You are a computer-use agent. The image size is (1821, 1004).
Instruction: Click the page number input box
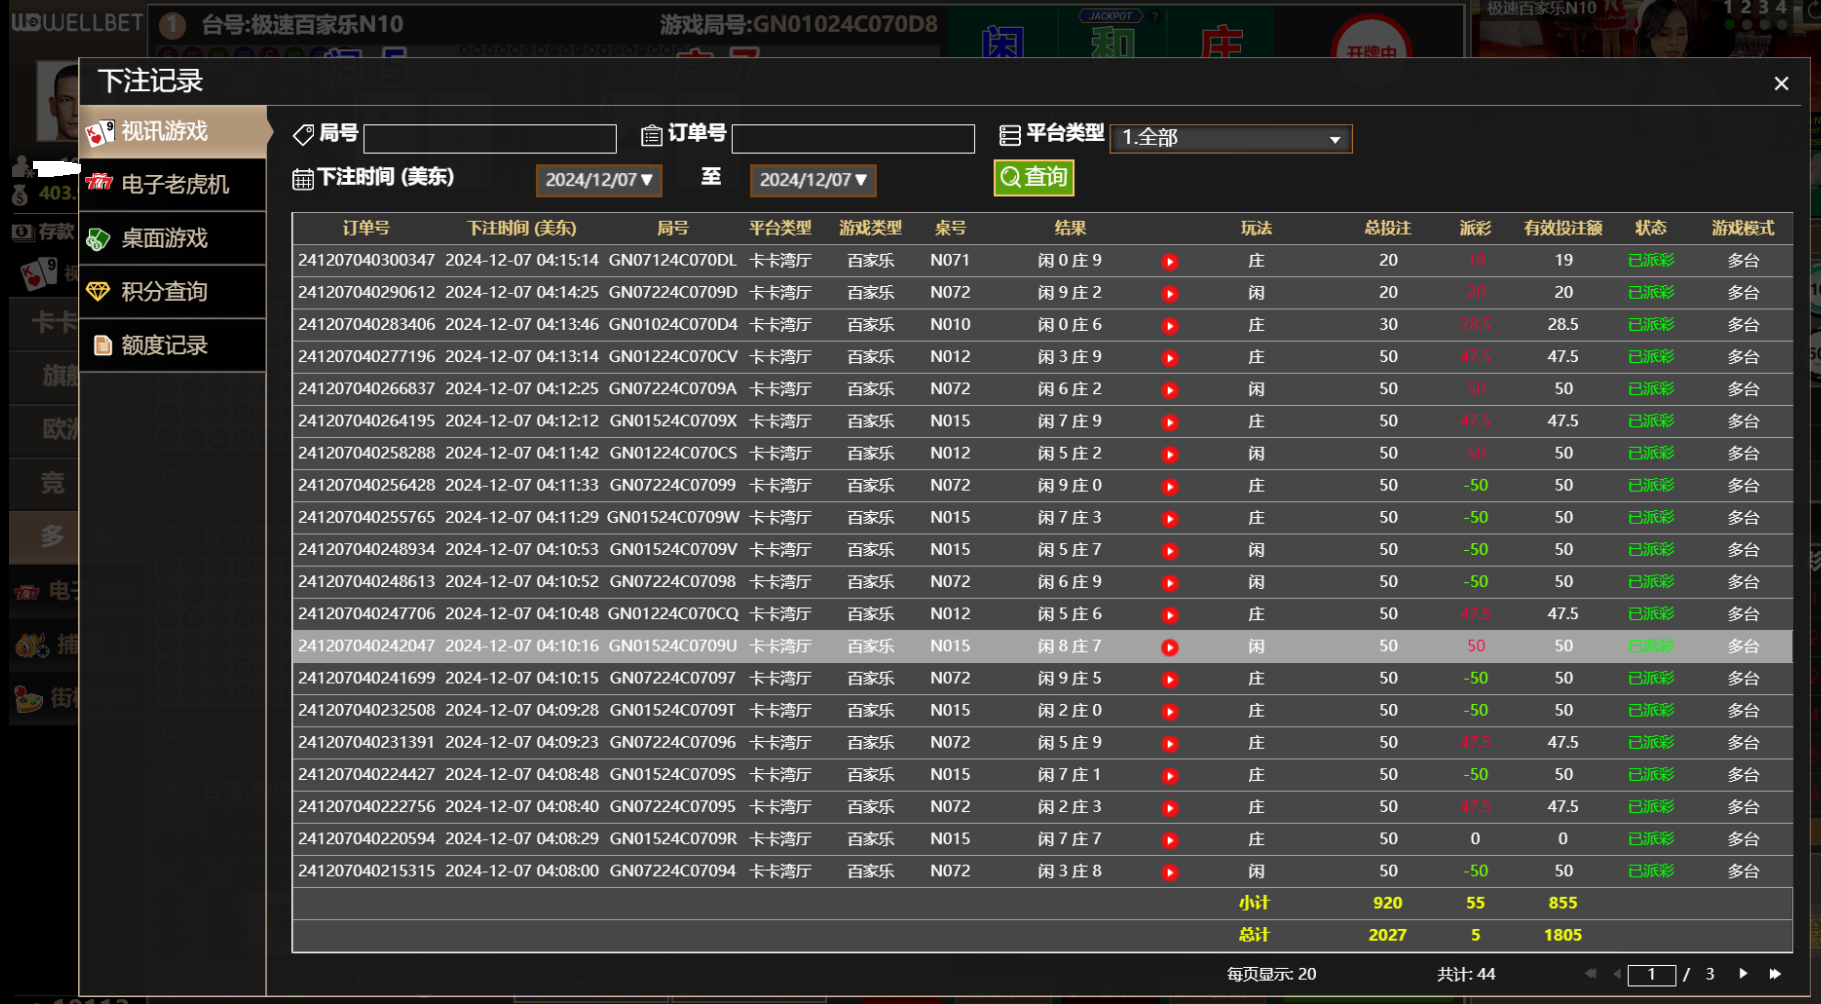(x=1651, y=975)
